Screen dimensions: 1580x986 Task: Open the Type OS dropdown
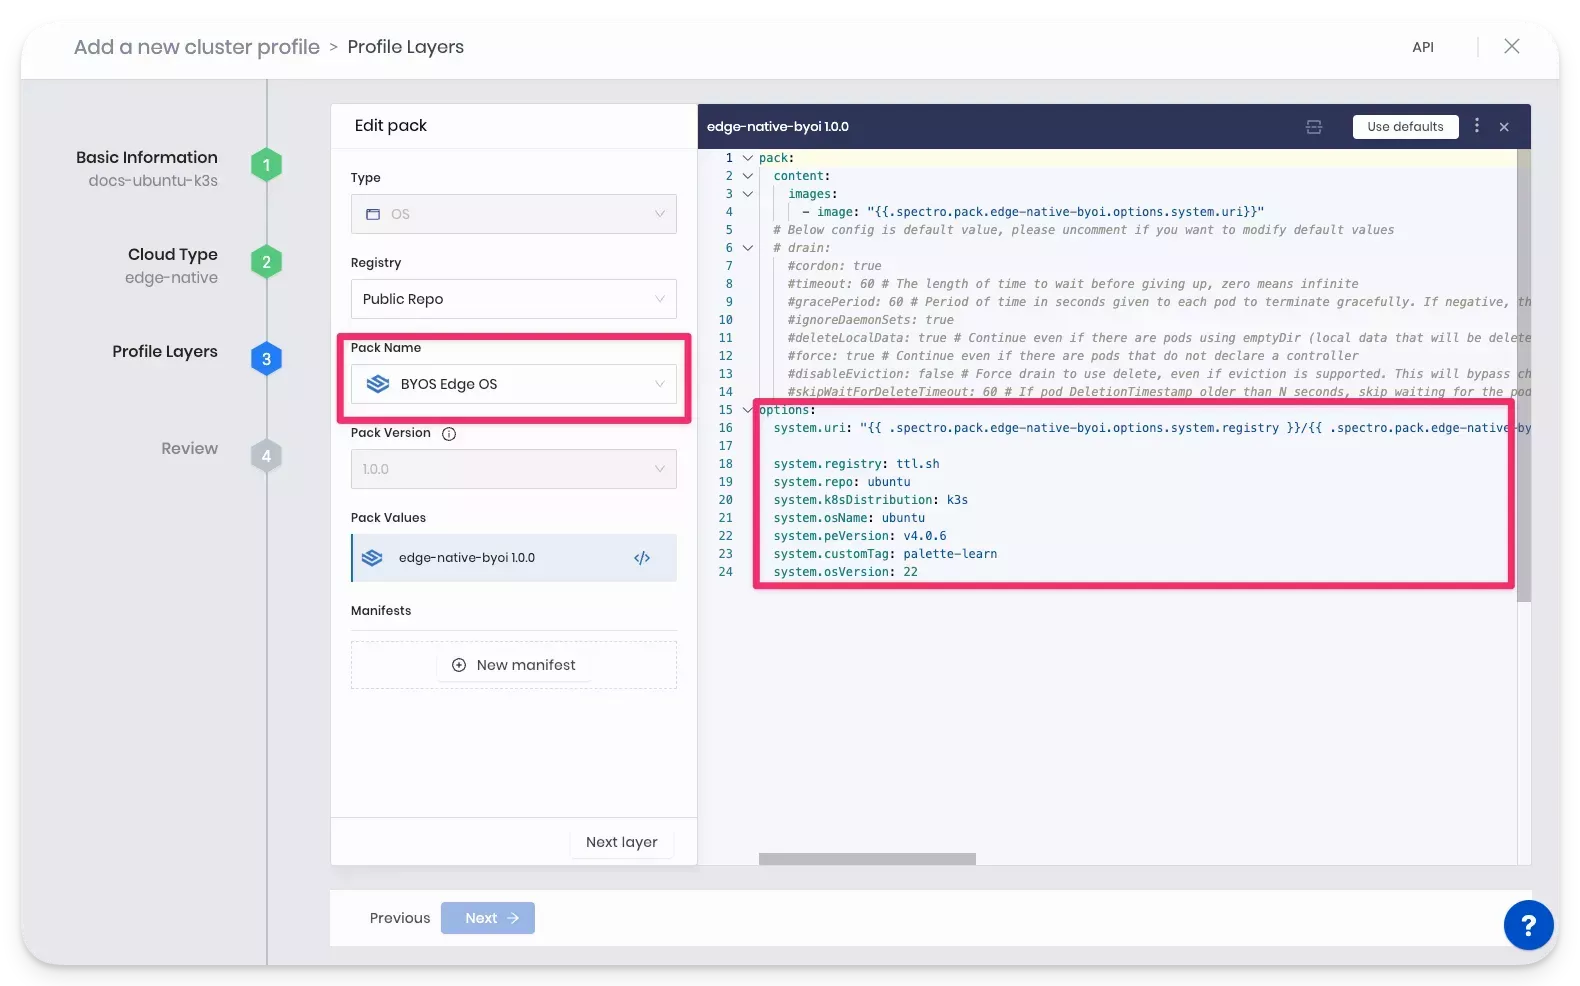[x=514, y=214]
